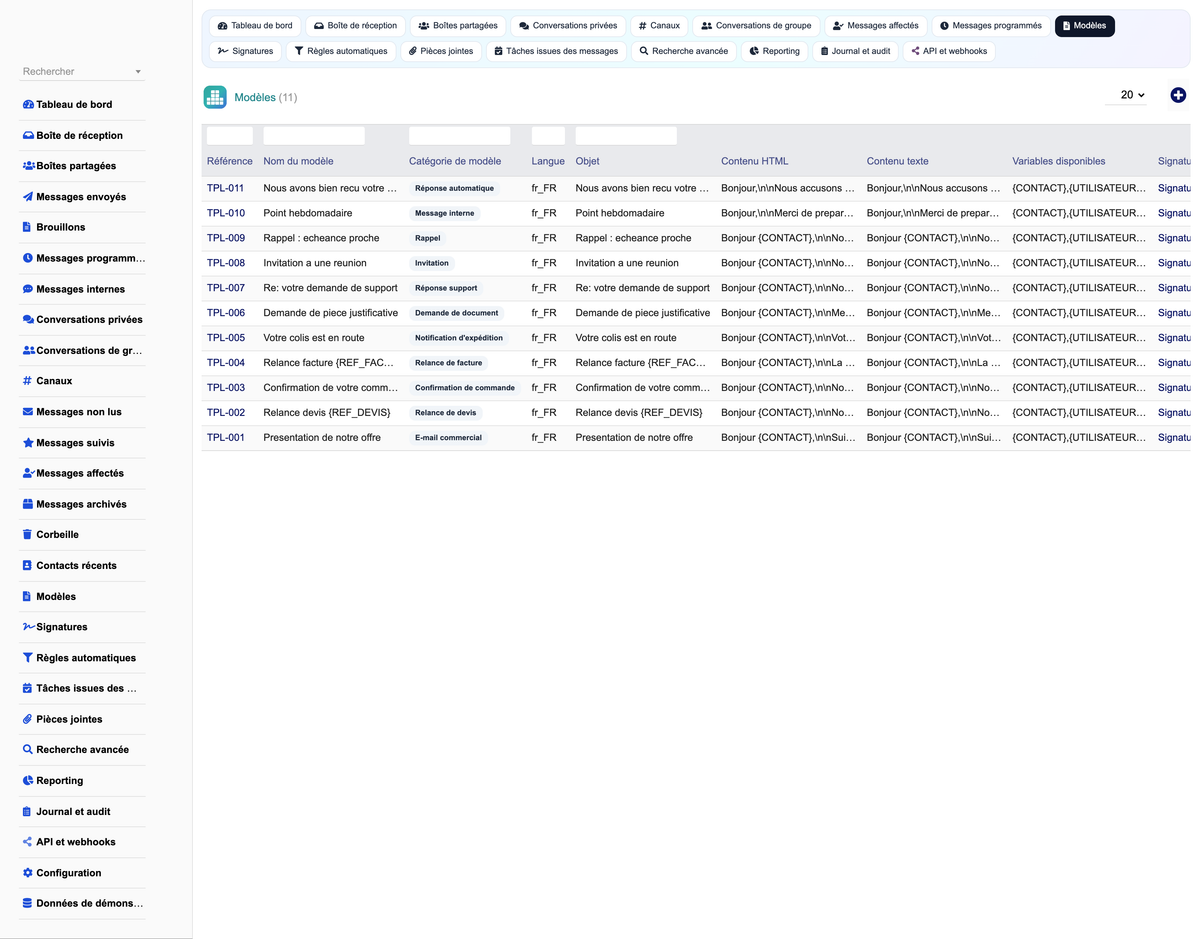Click the Boîtes partagées people icon in sidebar
The width and height of the screenshot is (1200, 939).
tap(28, 166)
